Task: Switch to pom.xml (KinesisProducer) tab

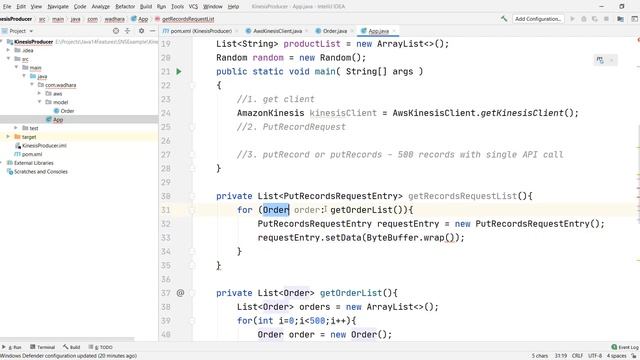Action: [x=198, y=31]
